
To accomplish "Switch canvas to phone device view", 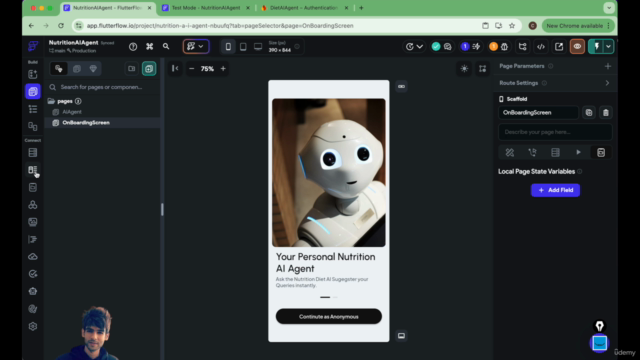I will pos(228,47).
